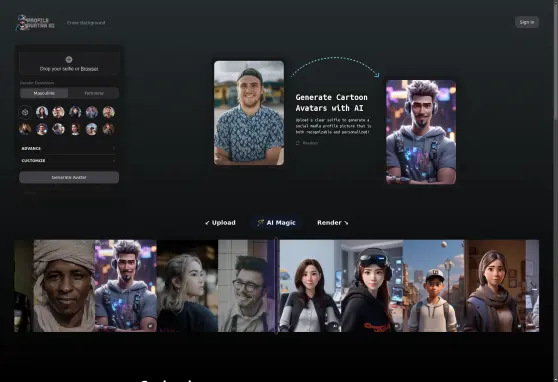
Task: Click the upload icon above the drop-selfie text
Action: tap(69, 59)
